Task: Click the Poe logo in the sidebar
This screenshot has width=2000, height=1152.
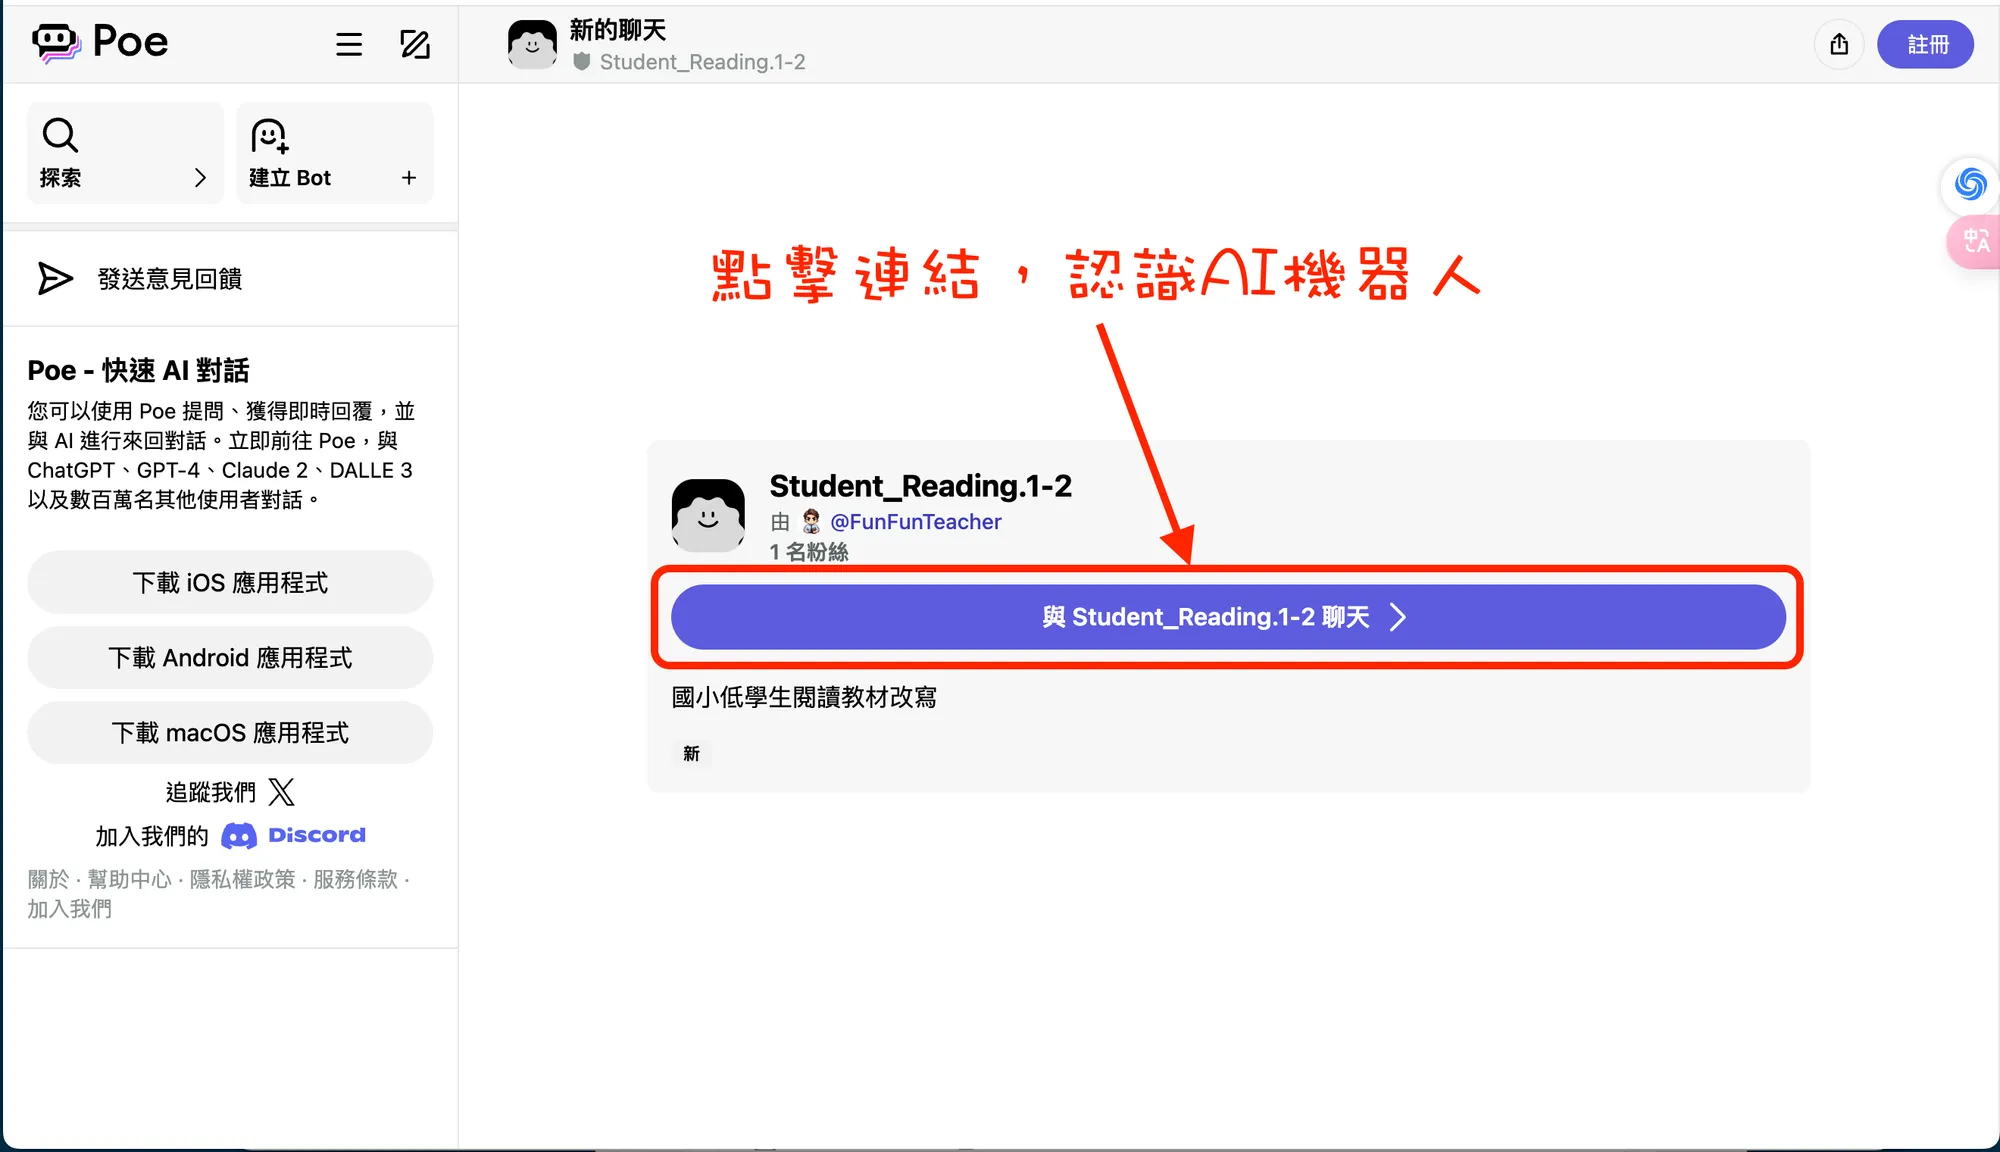Action: pyautogui.click(x=100, y=42)
